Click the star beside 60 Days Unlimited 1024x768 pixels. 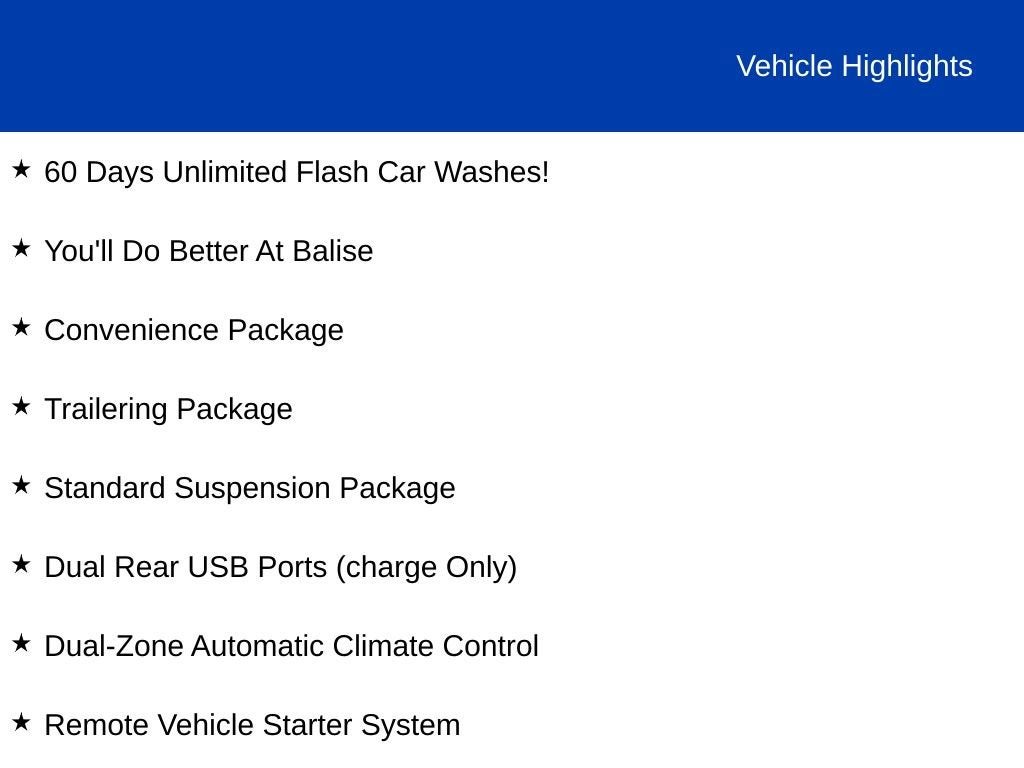tap(21, 169)
